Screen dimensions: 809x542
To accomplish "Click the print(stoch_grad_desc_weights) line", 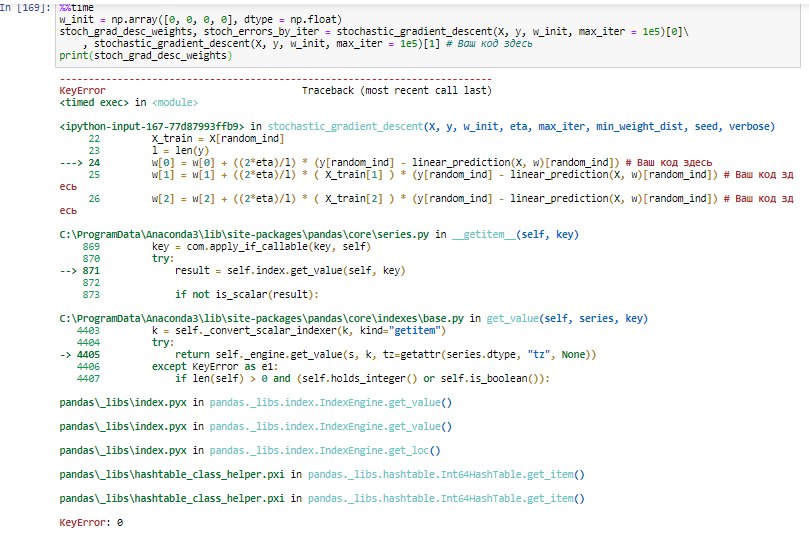I will (x=145, y=55).
